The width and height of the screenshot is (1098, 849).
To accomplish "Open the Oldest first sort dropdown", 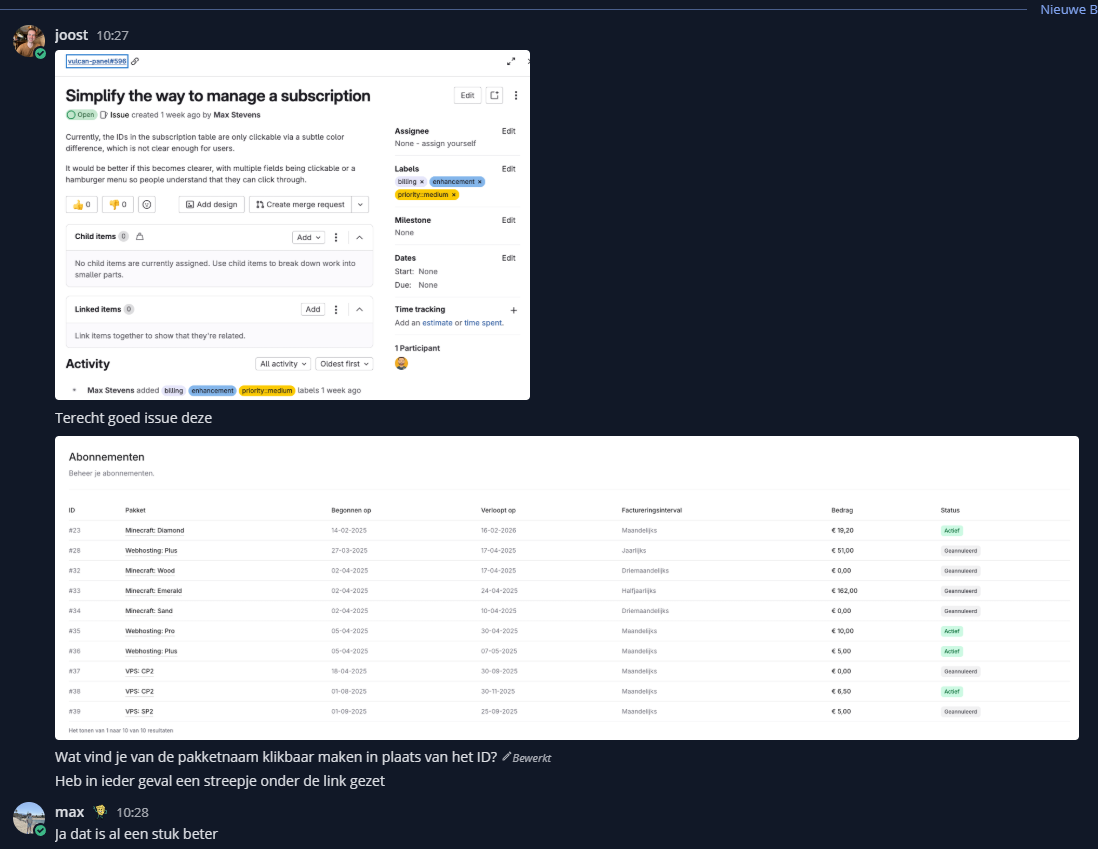I will pyautogui.click(x=345, y=364).
